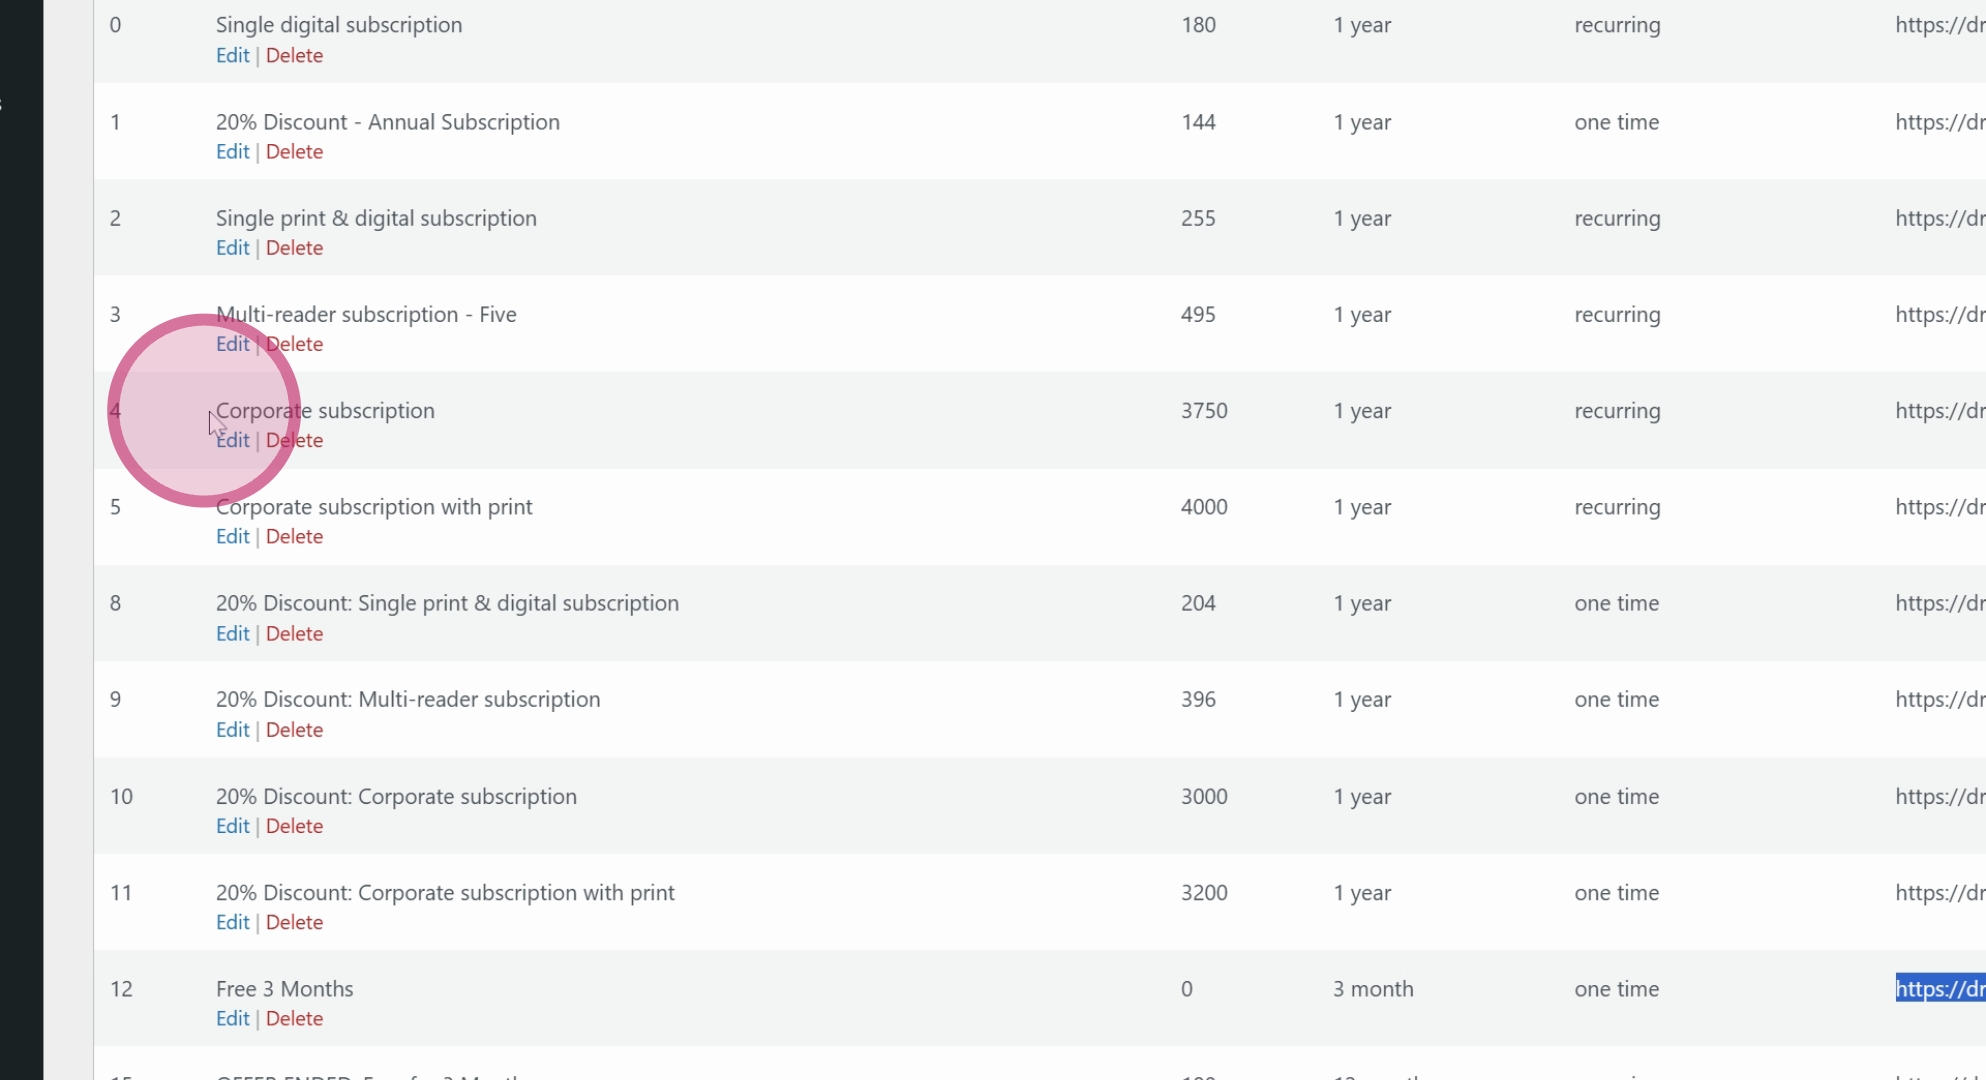Edit Single print & digital subscription
The width and height of the screenshot is (1986, 1080).
pos(232,248)
